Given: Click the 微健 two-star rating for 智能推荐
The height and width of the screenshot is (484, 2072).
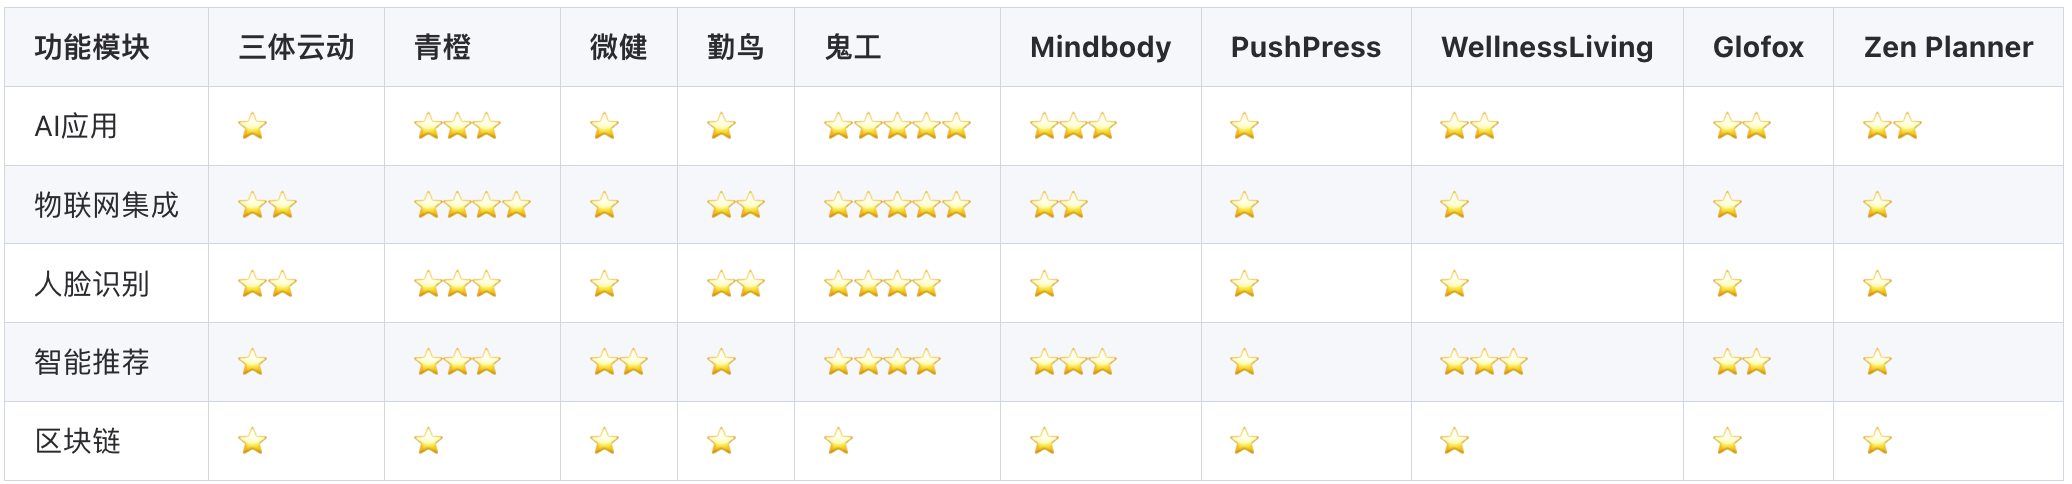Looking at the screenshot, I should 618,363.
